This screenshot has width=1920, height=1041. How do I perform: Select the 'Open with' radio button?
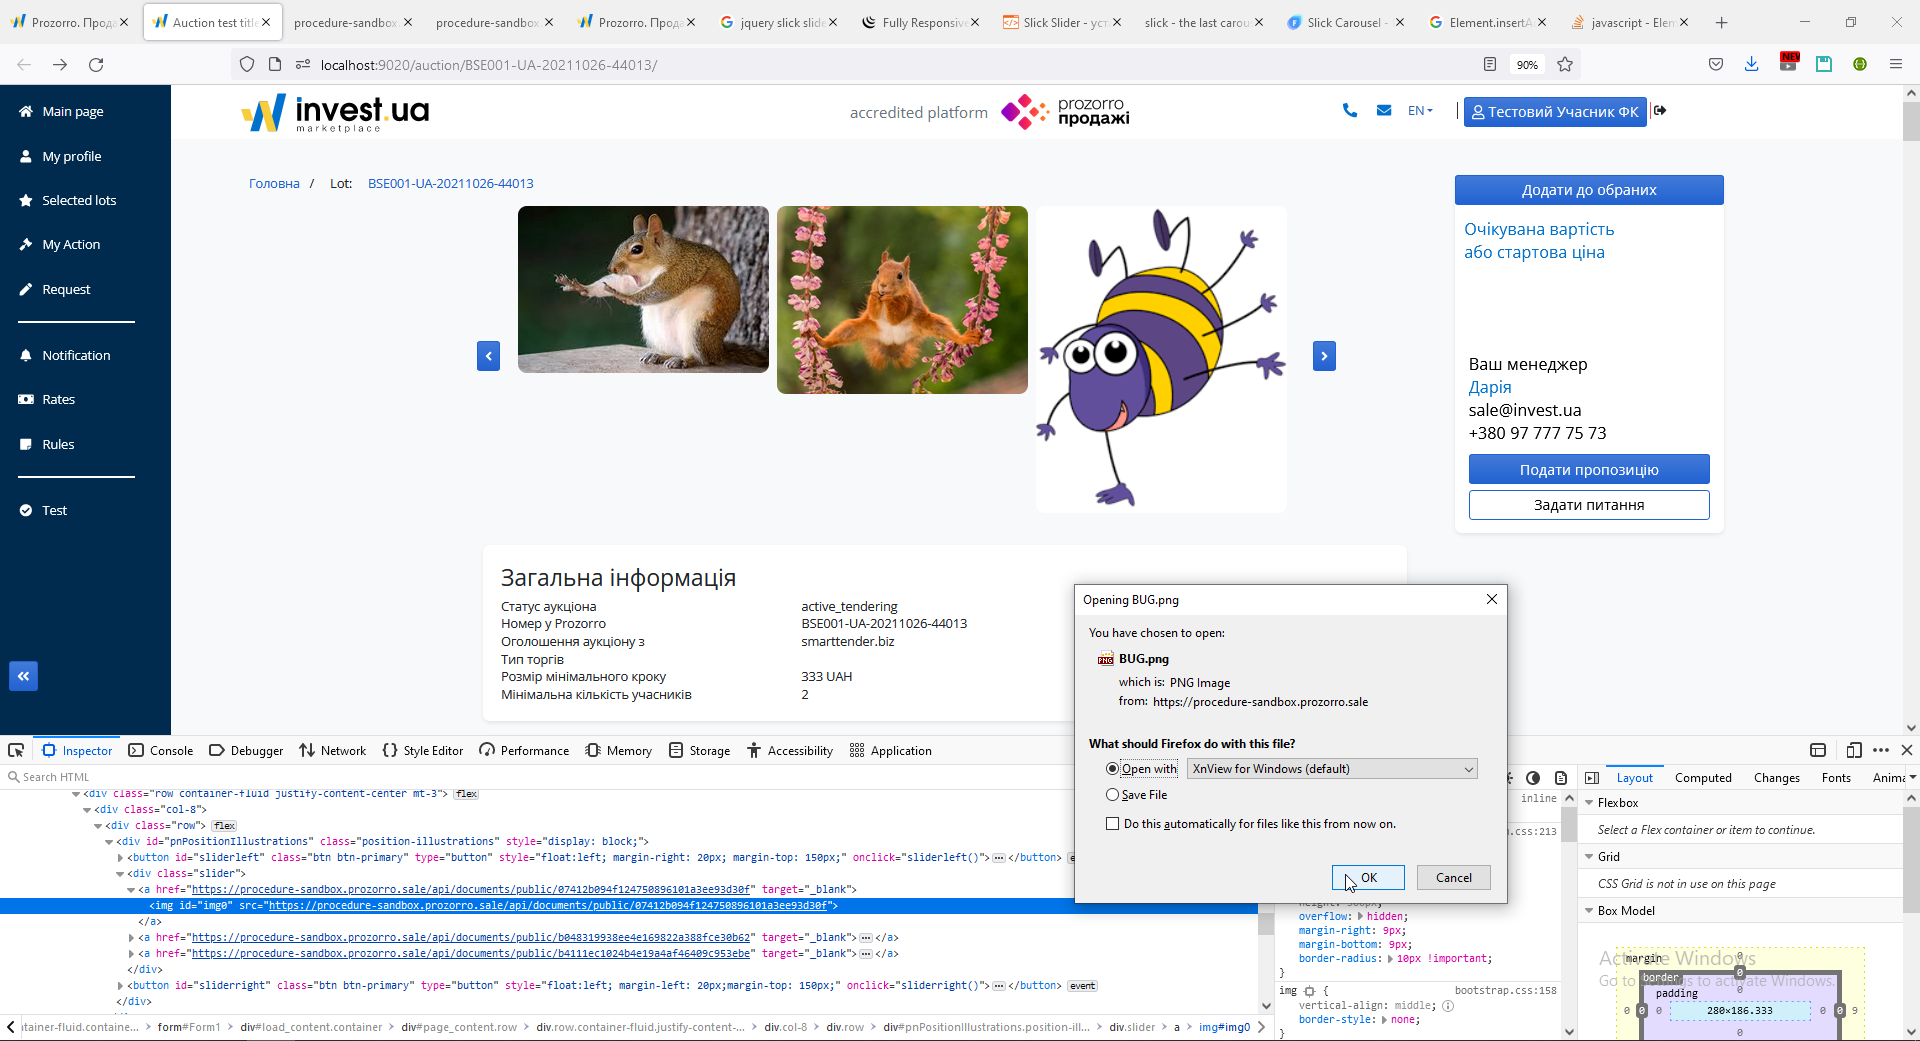pyautogui.click(x=1112, y=769)
